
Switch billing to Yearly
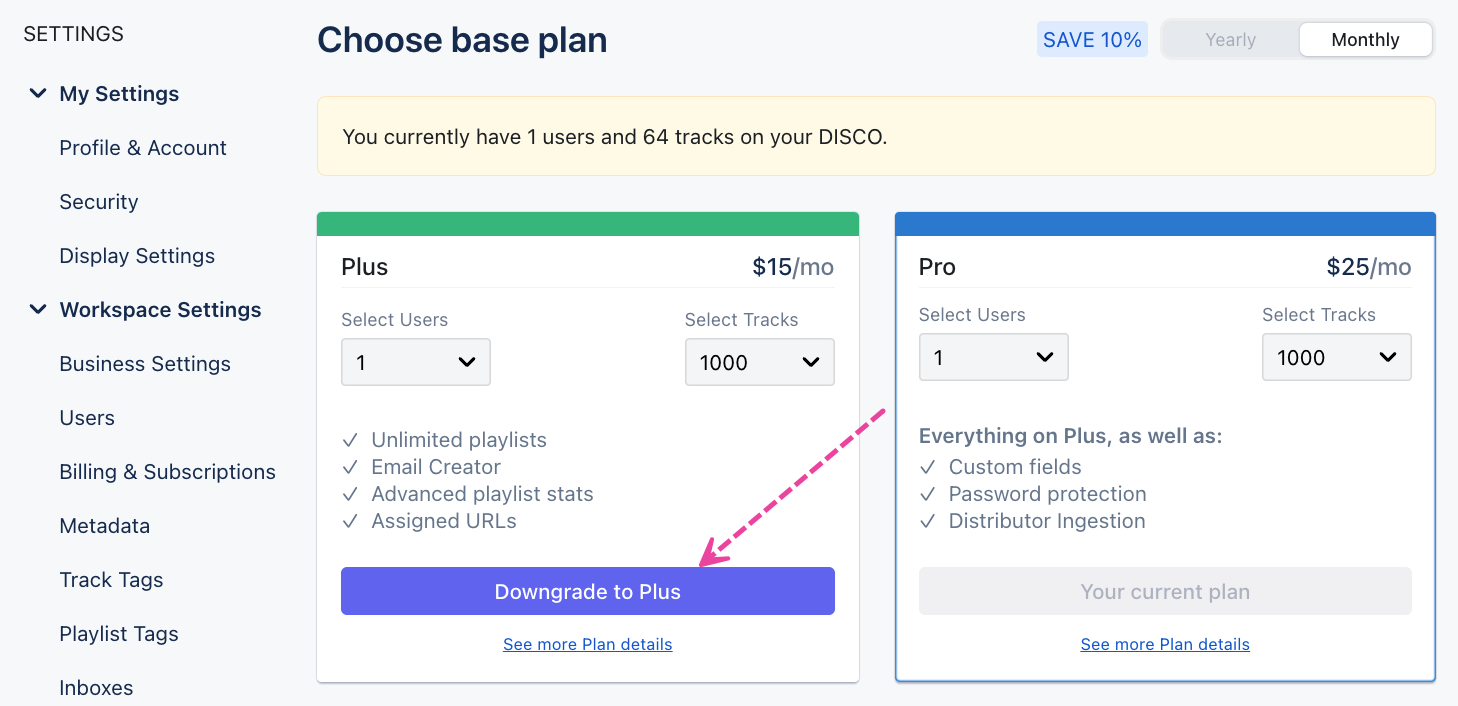point(1230,40)
